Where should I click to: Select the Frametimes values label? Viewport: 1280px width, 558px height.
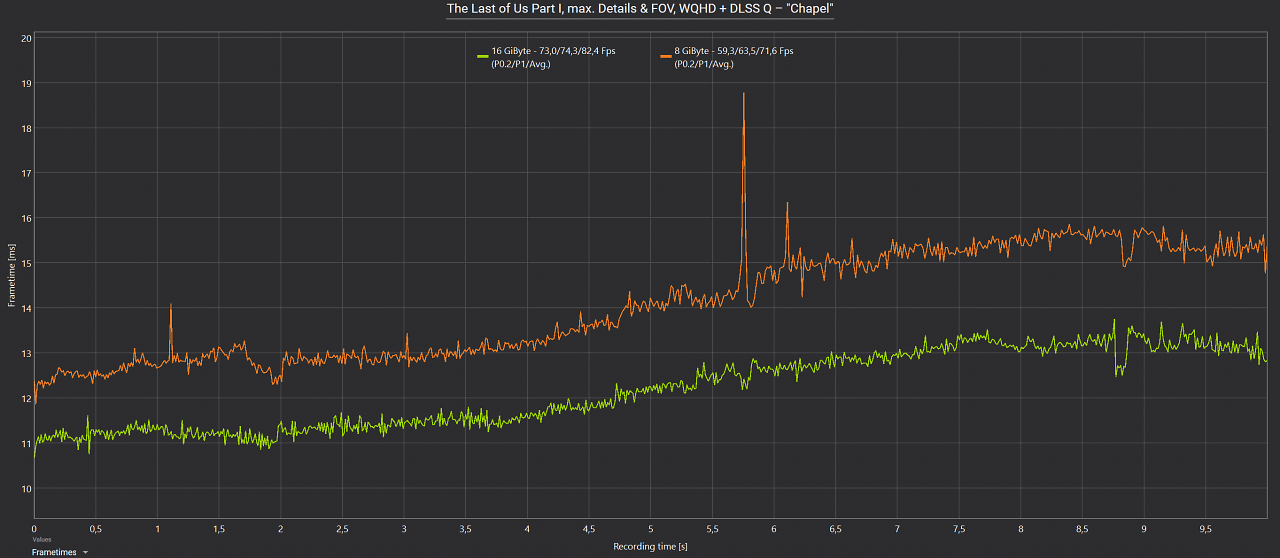54,552
